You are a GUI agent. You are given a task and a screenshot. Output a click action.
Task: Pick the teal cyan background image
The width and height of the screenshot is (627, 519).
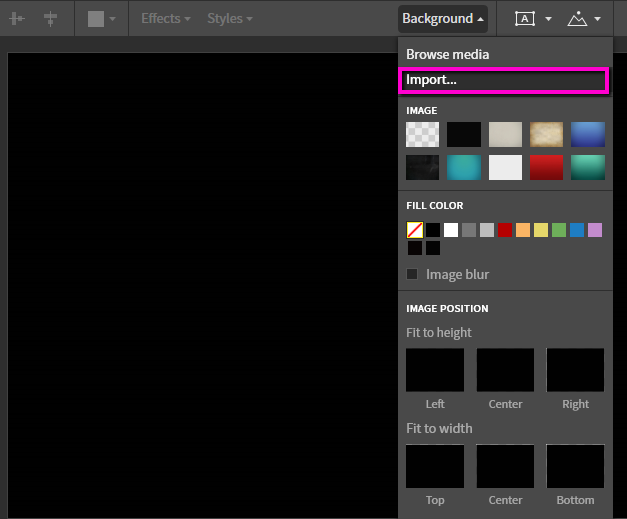464,167
